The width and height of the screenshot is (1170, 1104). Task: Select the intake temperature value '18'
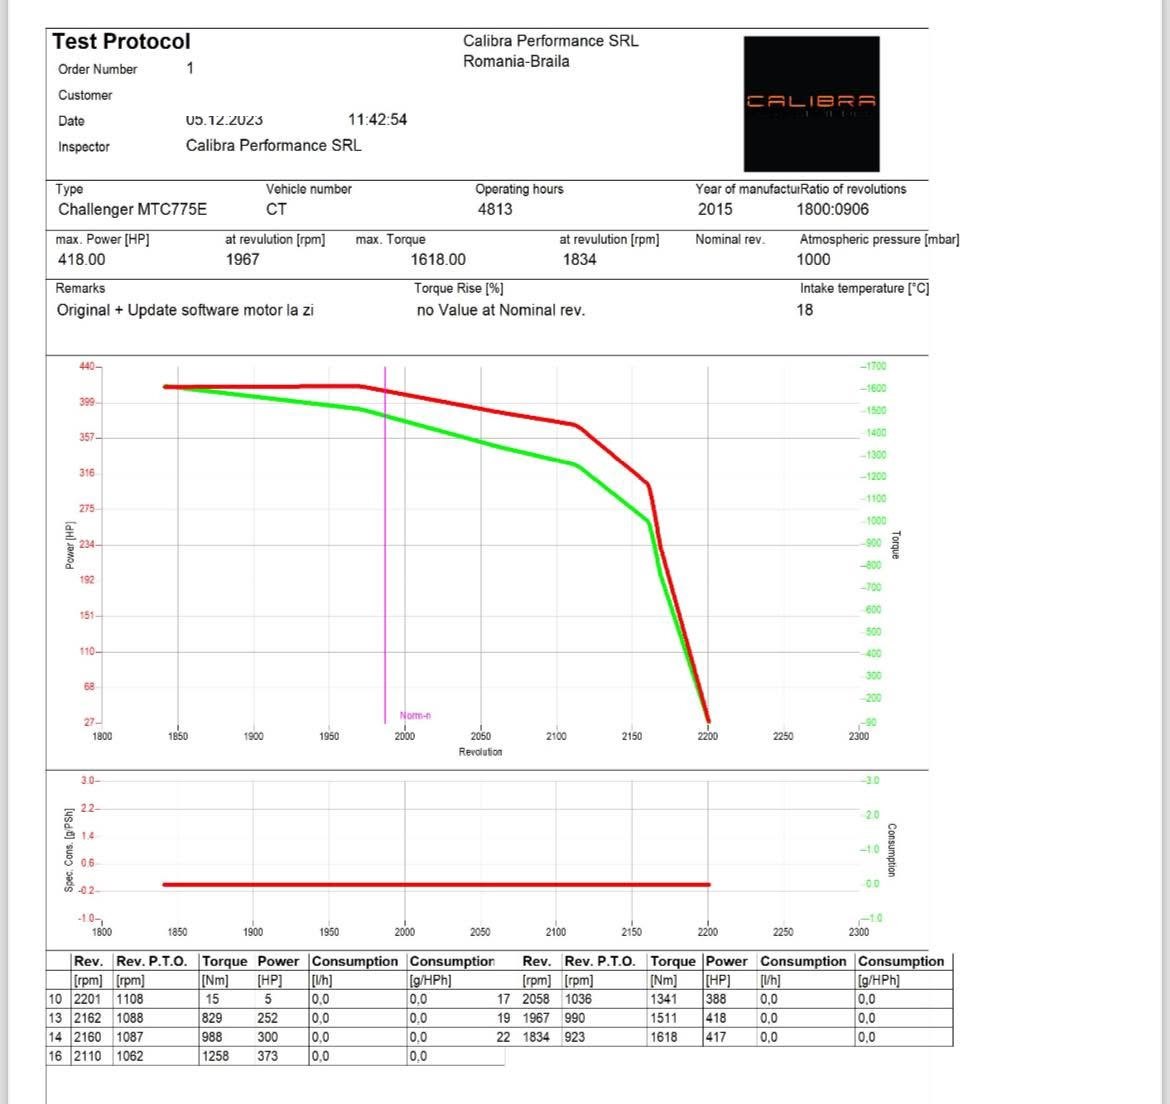tap(804, 310)
